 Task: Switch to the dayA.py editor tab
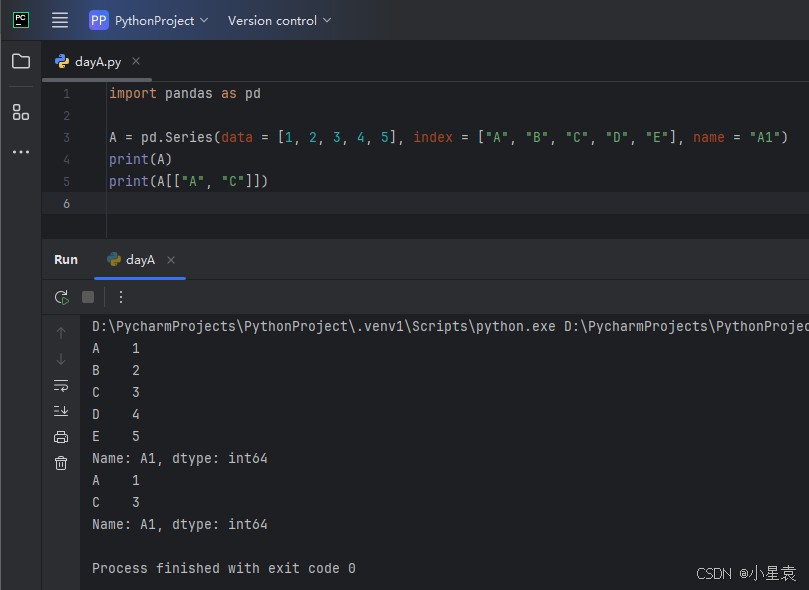click(x=97, y=61)
